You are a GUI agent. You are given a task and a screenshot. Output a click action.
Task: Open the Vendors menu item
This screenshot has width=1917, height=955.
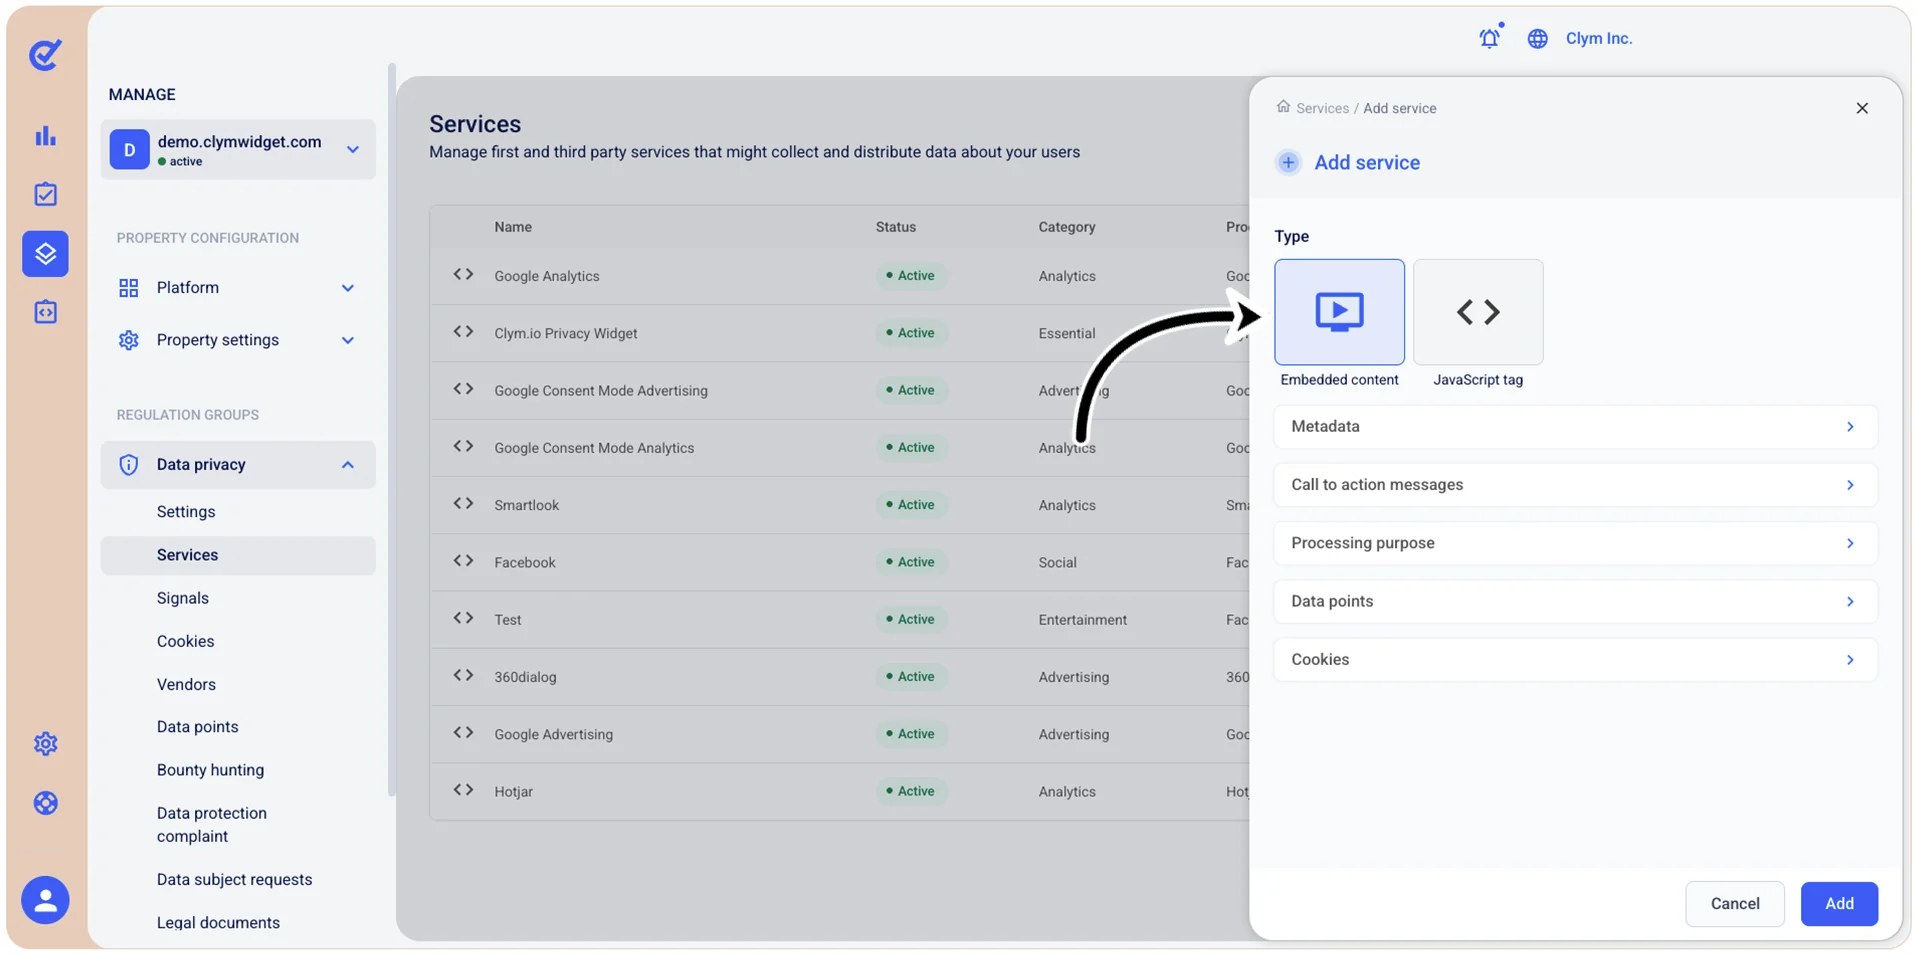[186, 684]
